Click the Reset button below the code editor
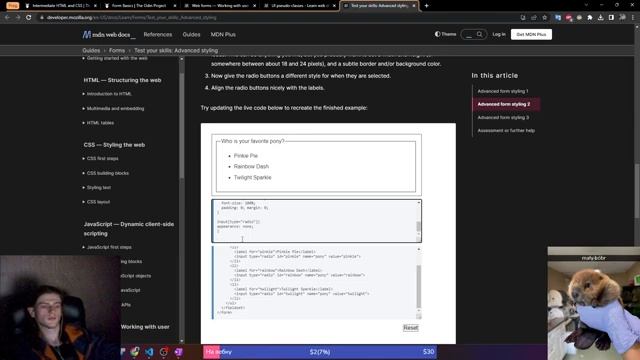Viewport: 640px width, 360px height. click(x=411, y=328)
